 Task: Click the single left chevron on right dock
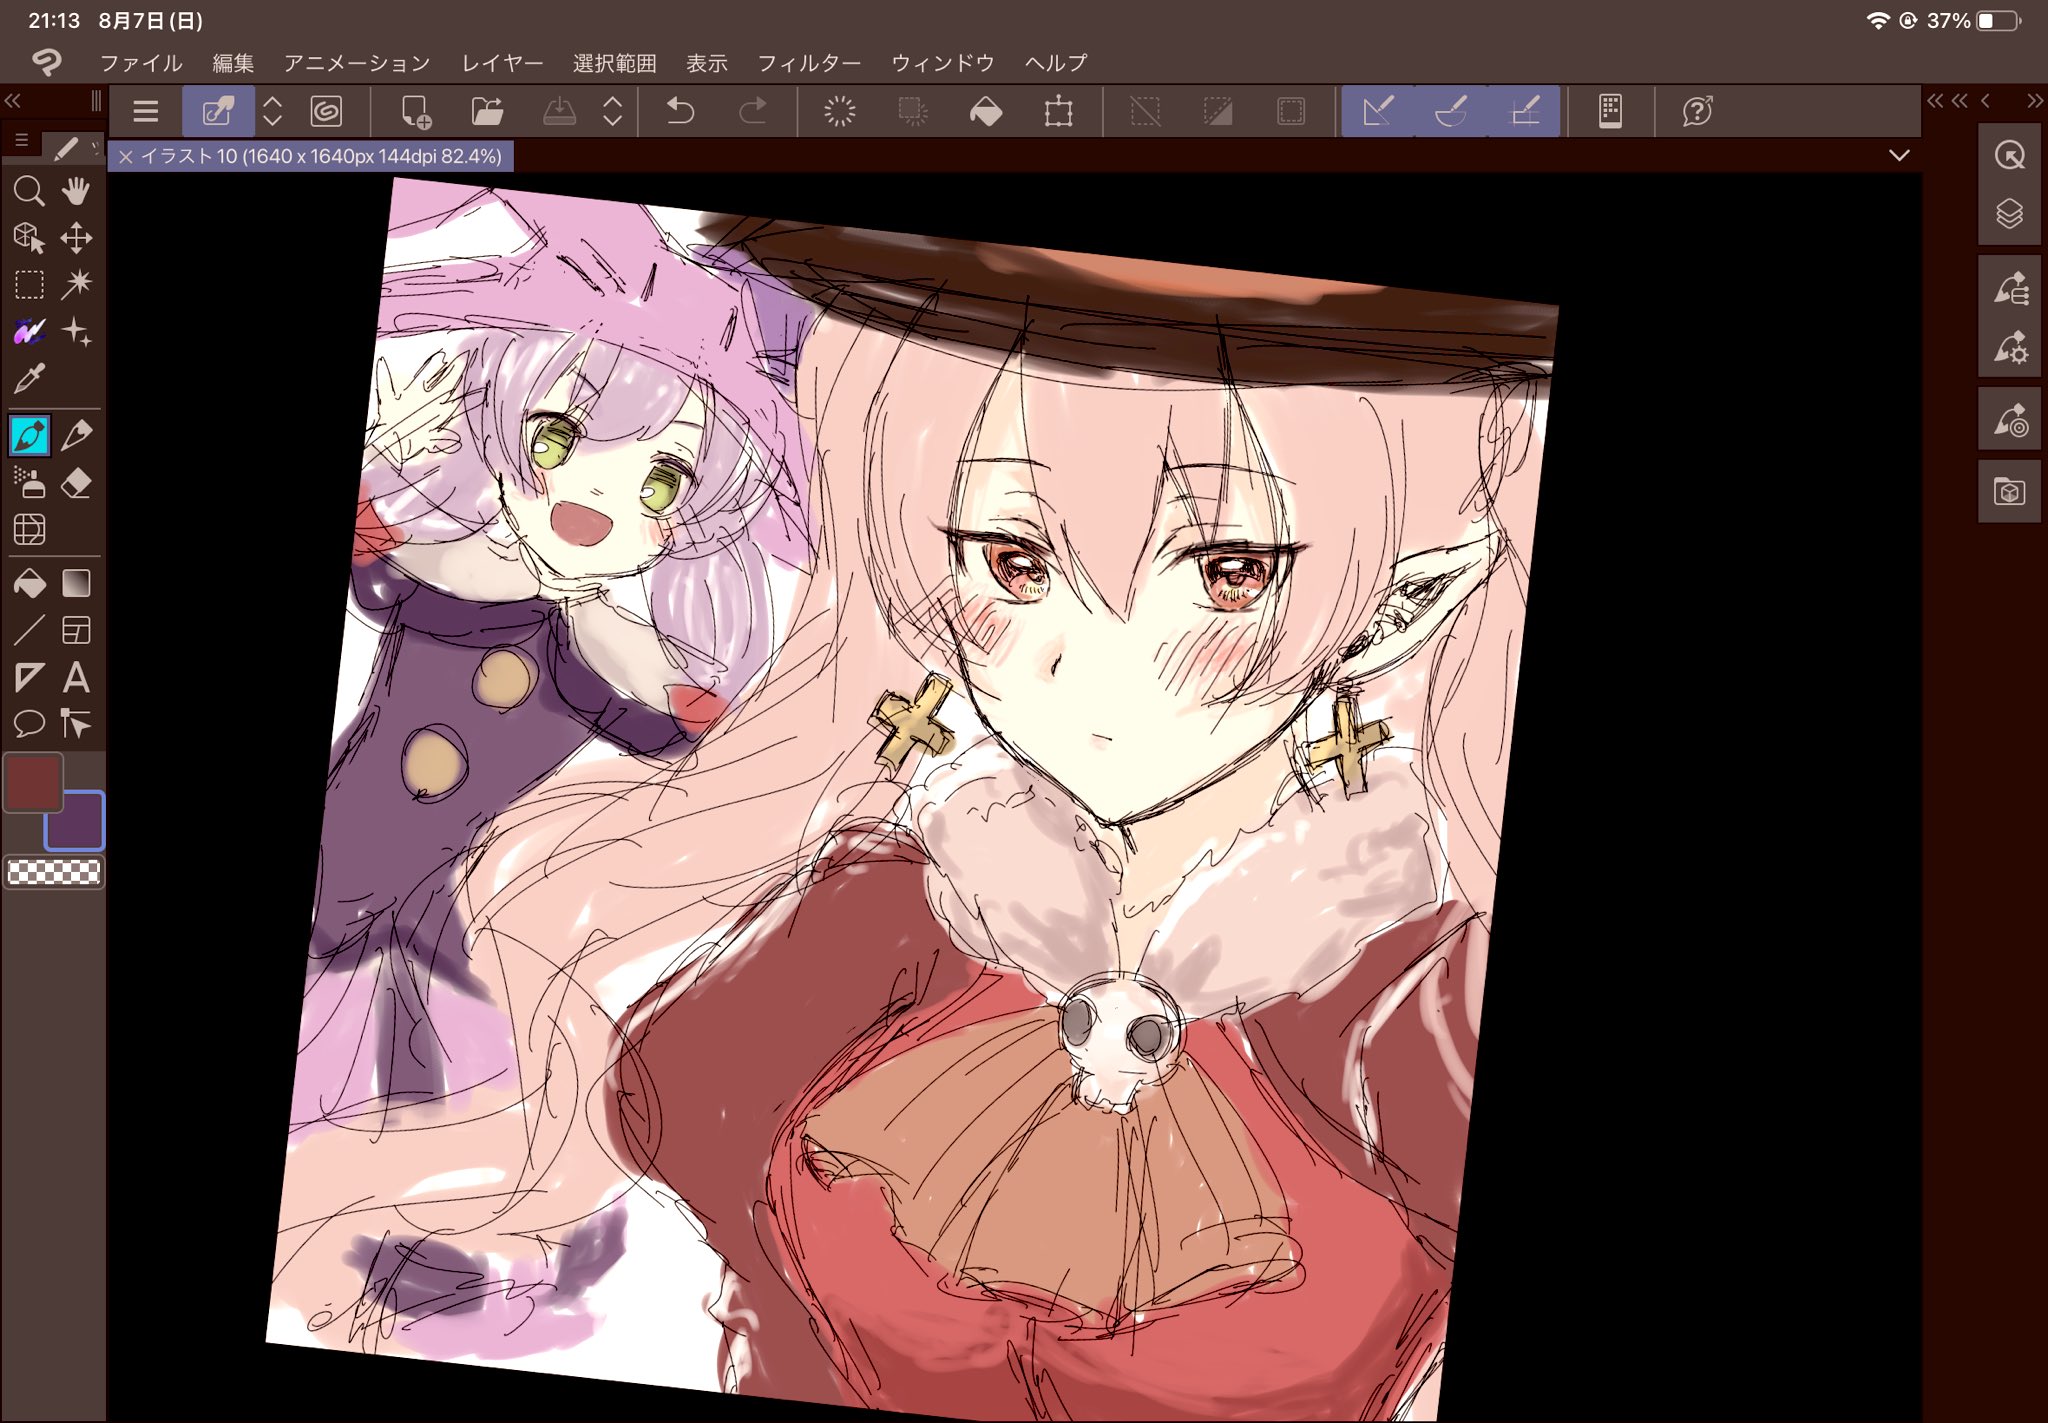coord(1985,100)
